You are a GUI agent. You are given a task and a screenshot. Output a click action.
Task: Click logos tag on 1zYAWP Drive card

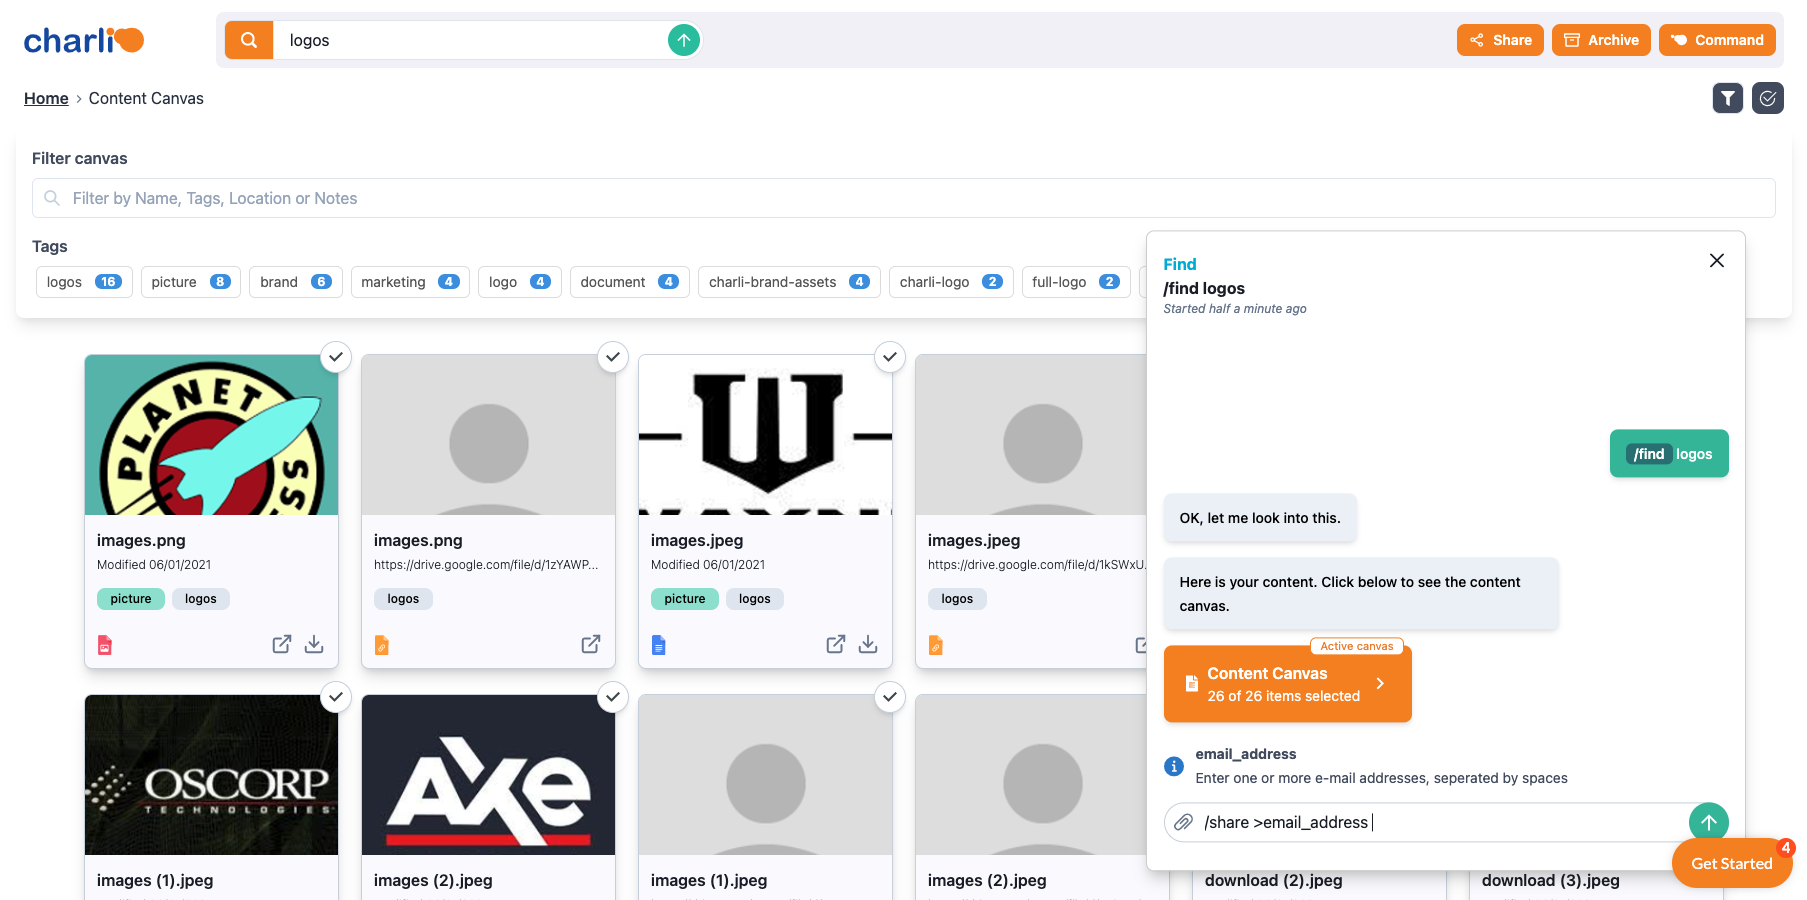click(404, 599)
